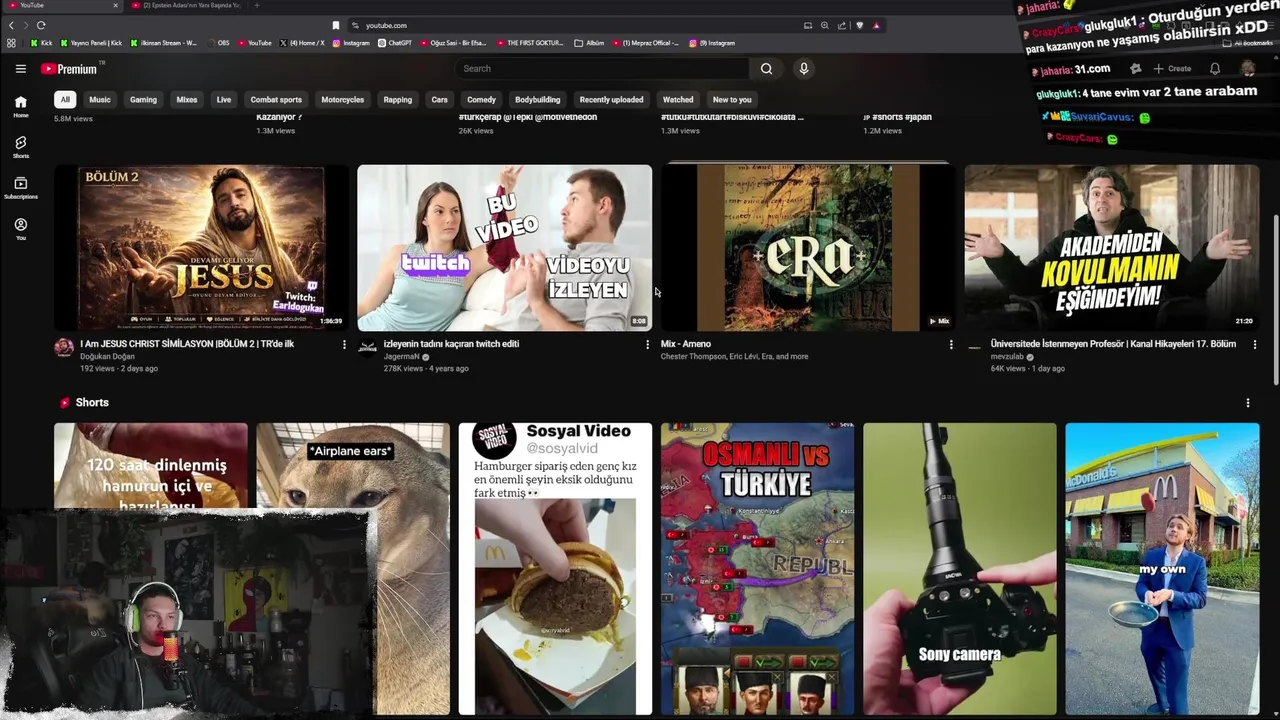
Task: Select the Combat sports filter chip
Action: tap(276, 100)
